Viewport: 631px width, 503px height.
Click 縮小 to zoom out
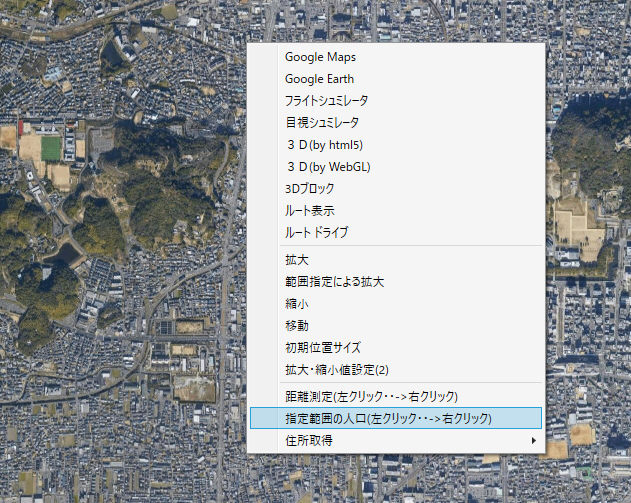click(297, 304)
